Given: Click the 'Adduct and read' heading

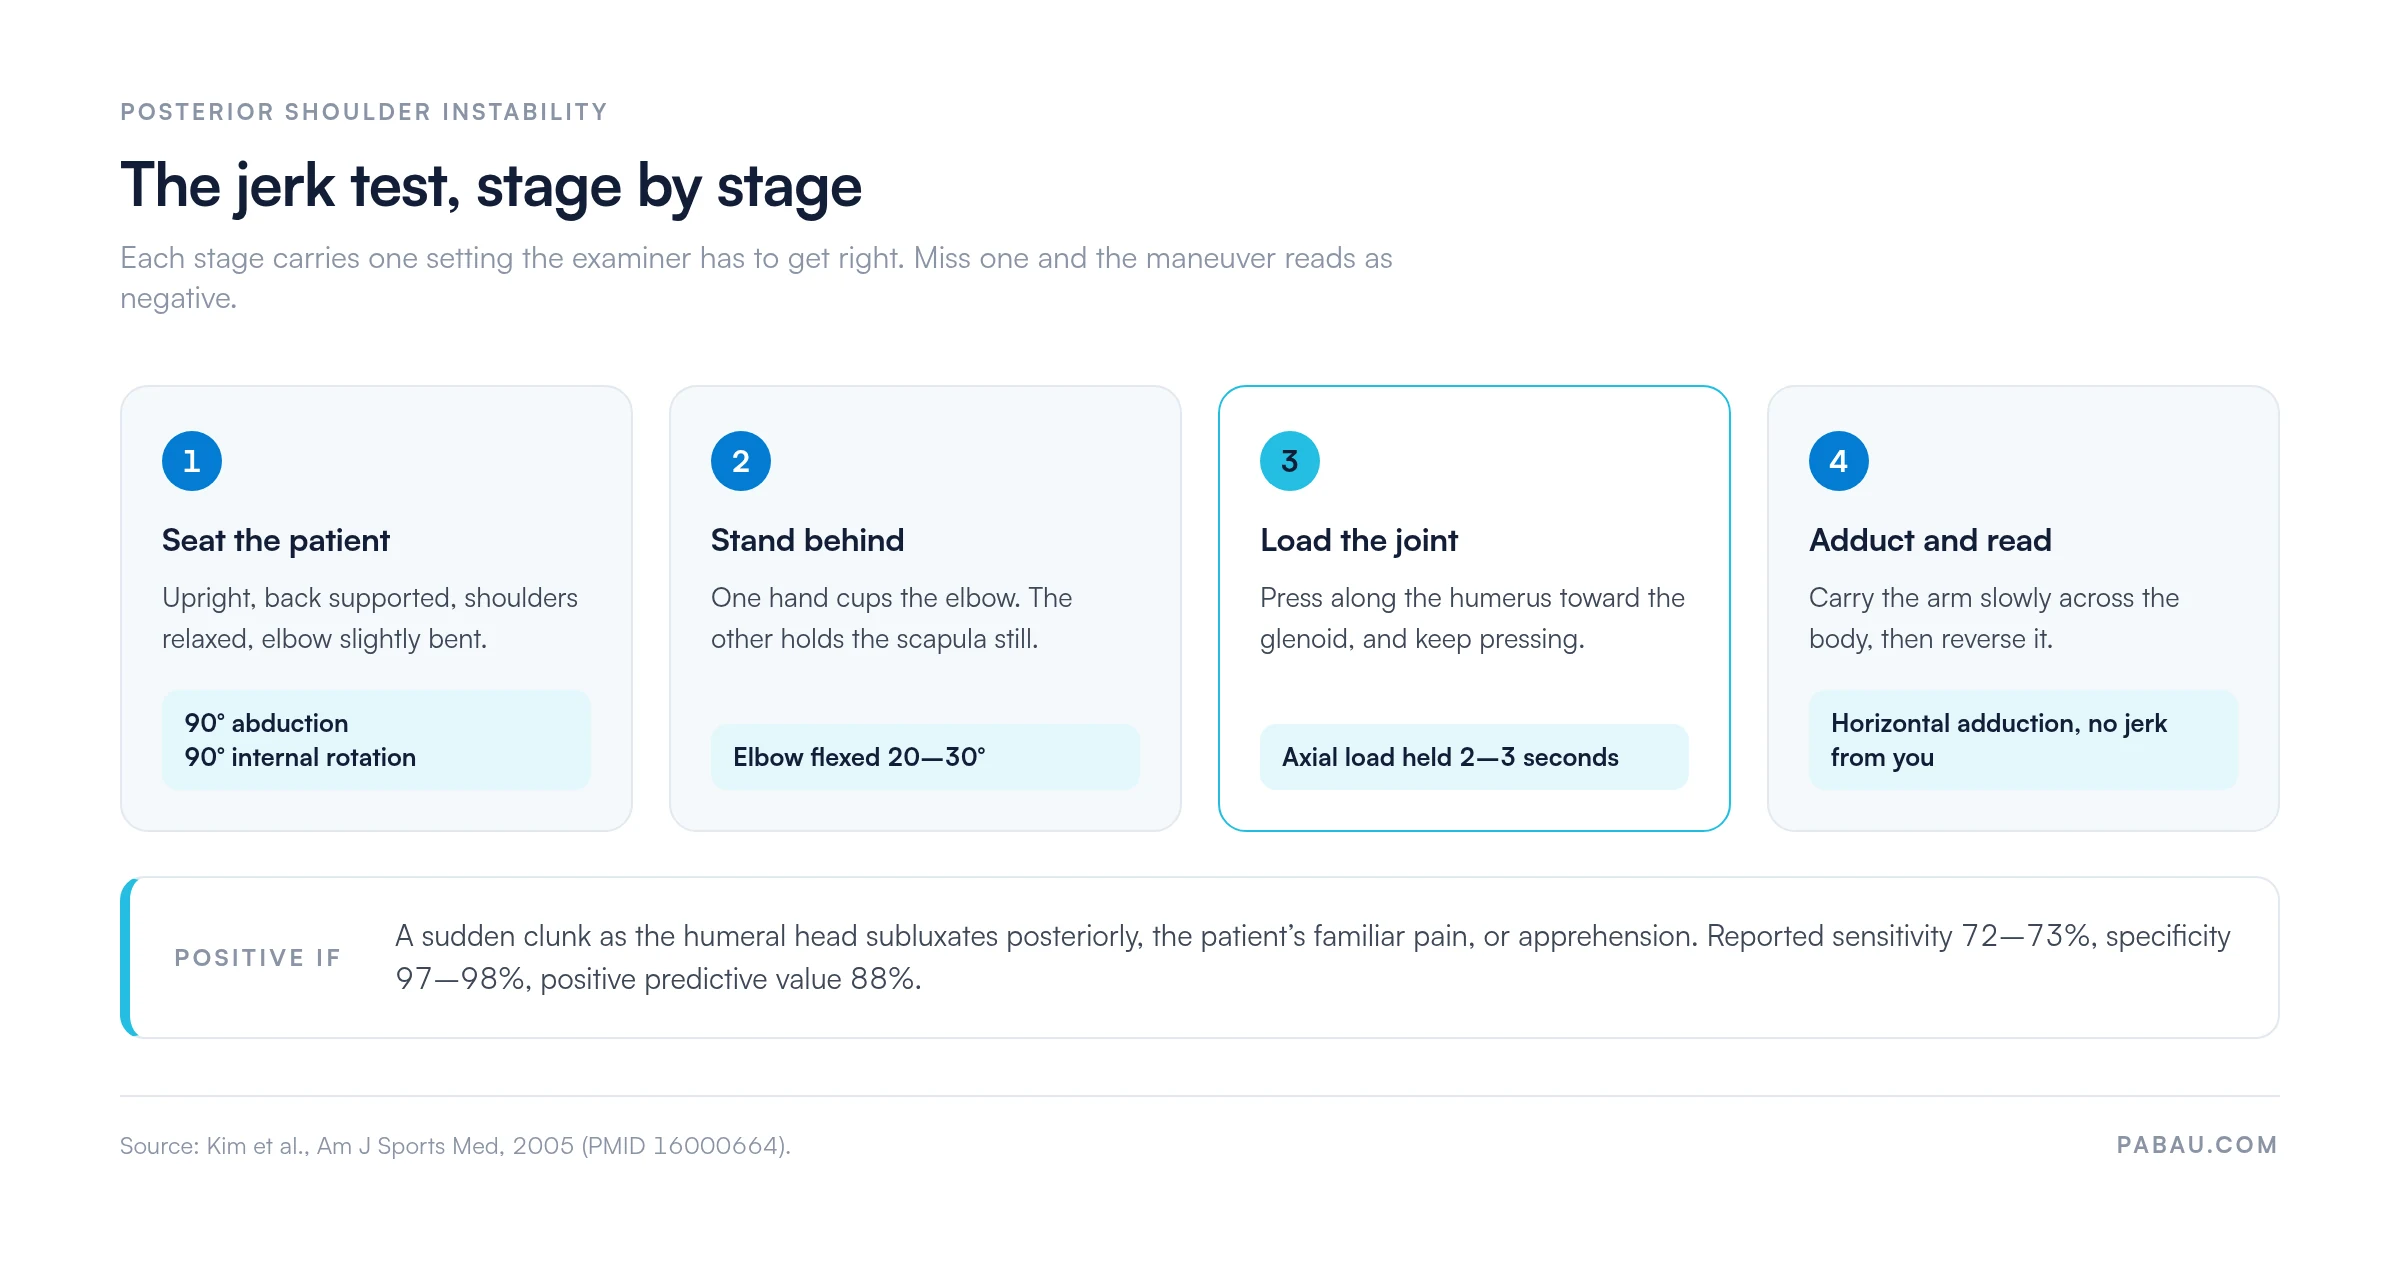Looking at the screenshot, I should coord(1929,540).
